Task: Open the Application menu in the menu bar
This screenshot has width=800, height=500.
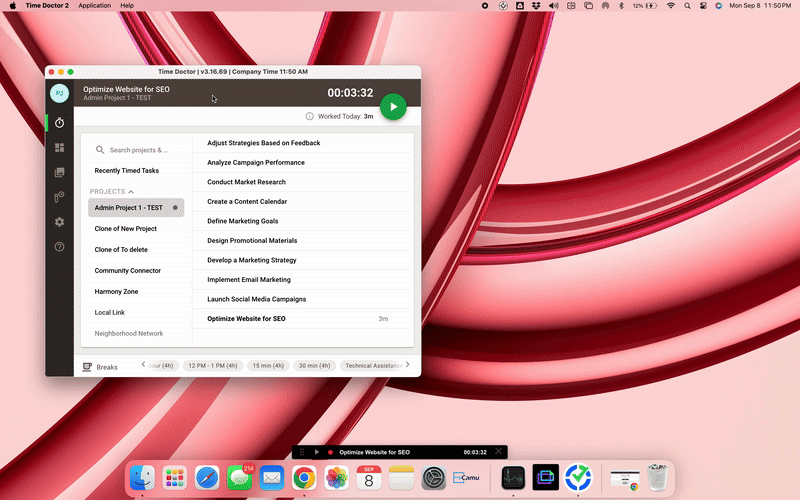Action: (x=94, y=6)
